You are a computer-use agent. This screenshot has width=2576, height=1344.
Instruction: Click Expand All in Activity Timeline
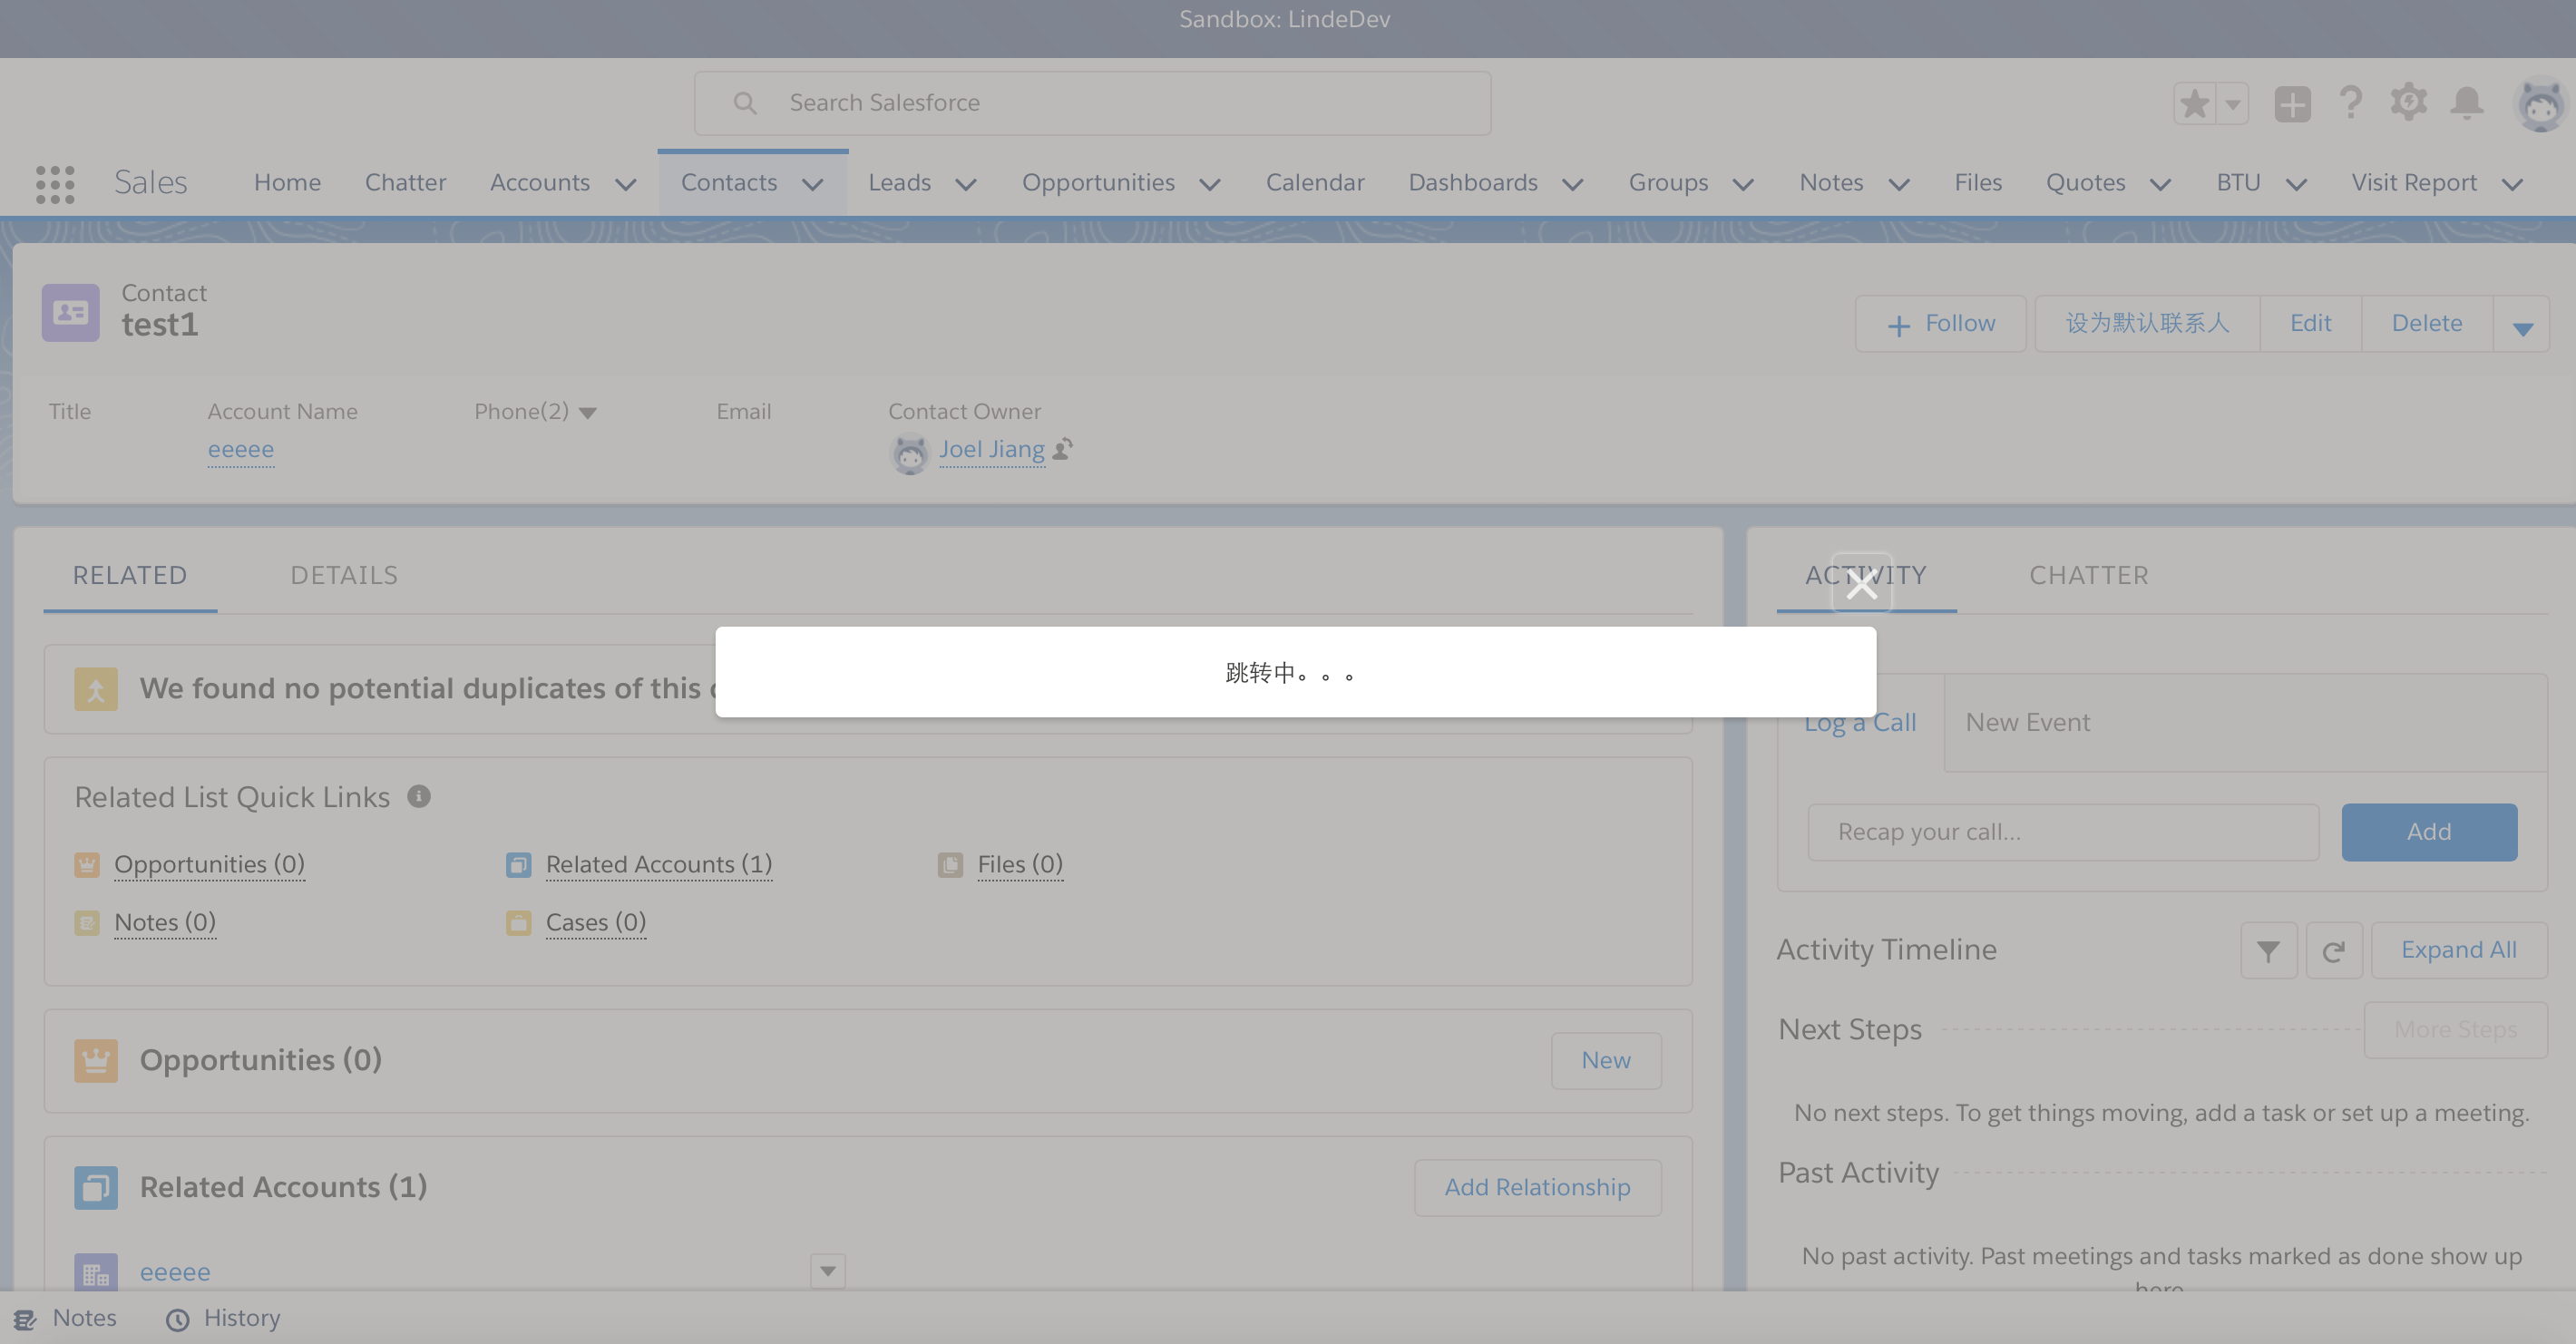2459,950
